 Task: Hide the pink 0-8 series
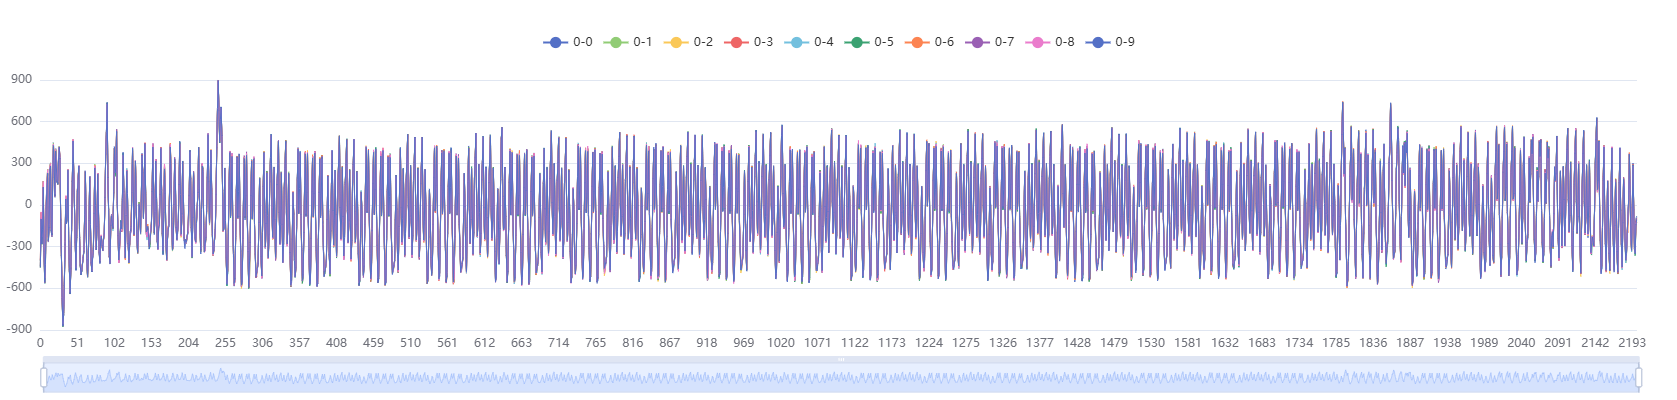click(x=1037, y=42)
